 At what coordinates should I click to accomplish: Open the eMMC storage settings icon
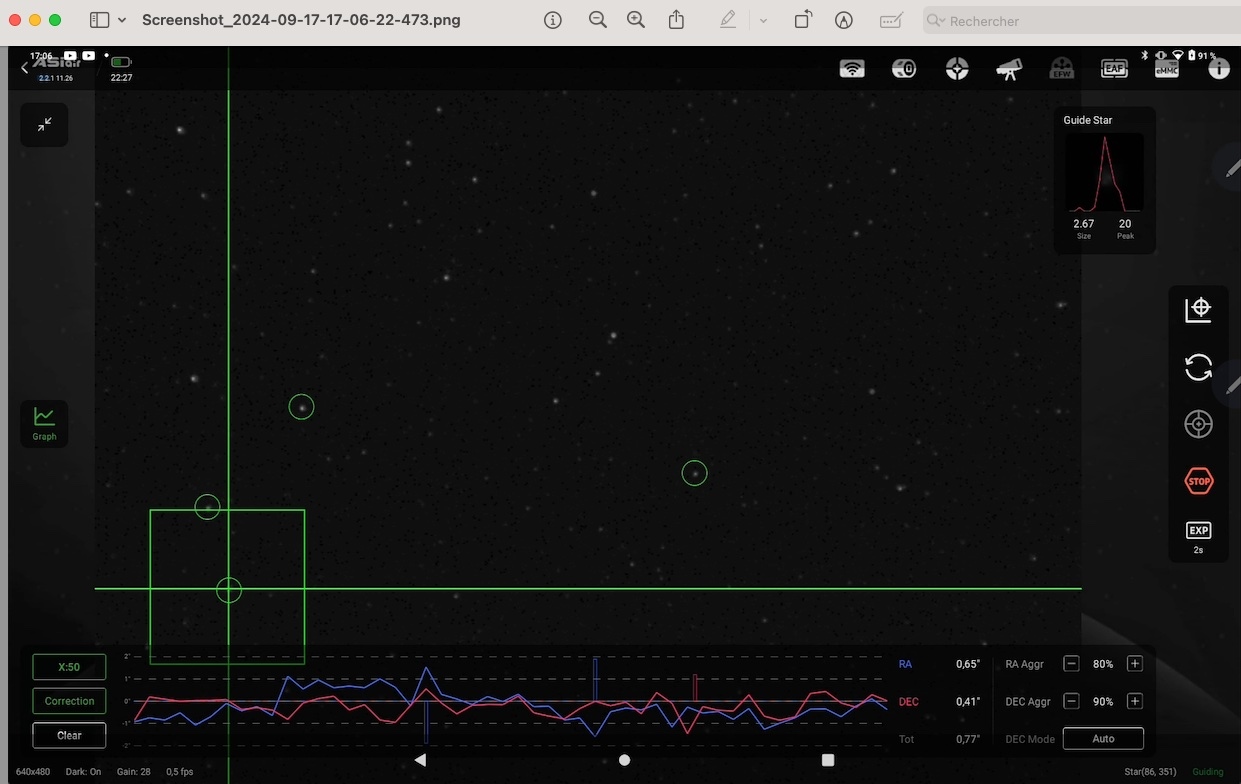point(1166,68)
